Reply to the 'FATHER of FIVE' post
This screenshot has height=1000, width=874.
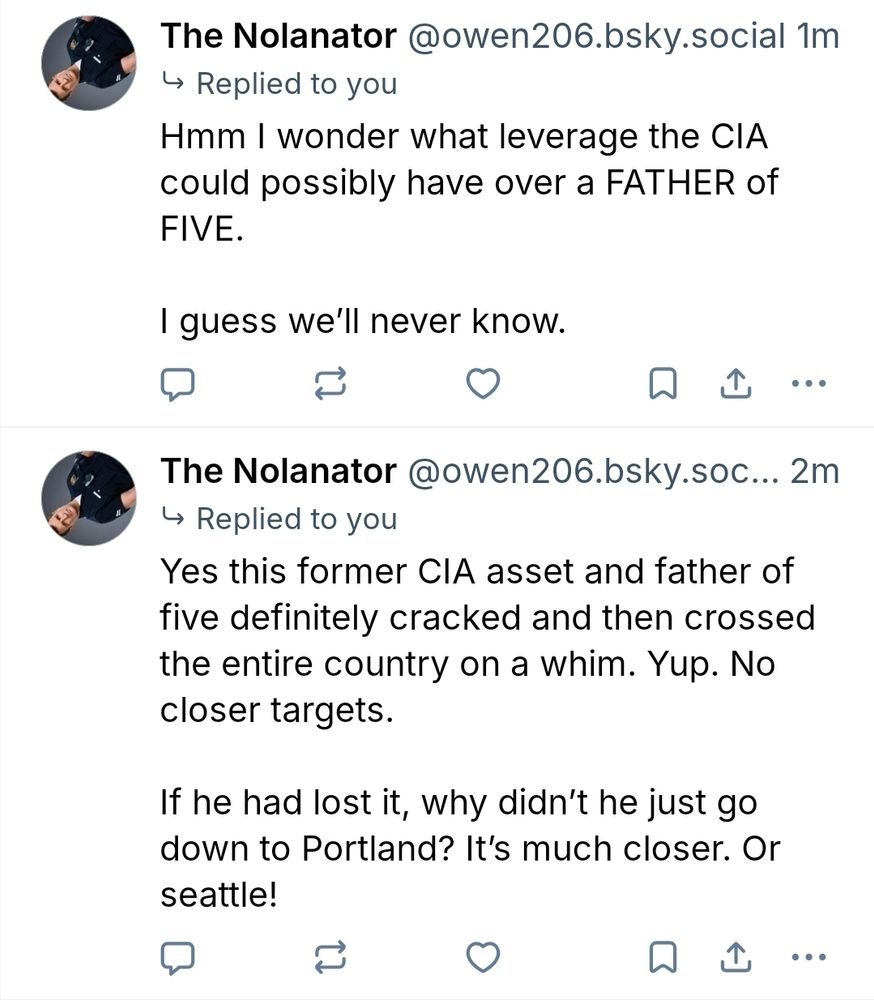(x=177, y=383)
